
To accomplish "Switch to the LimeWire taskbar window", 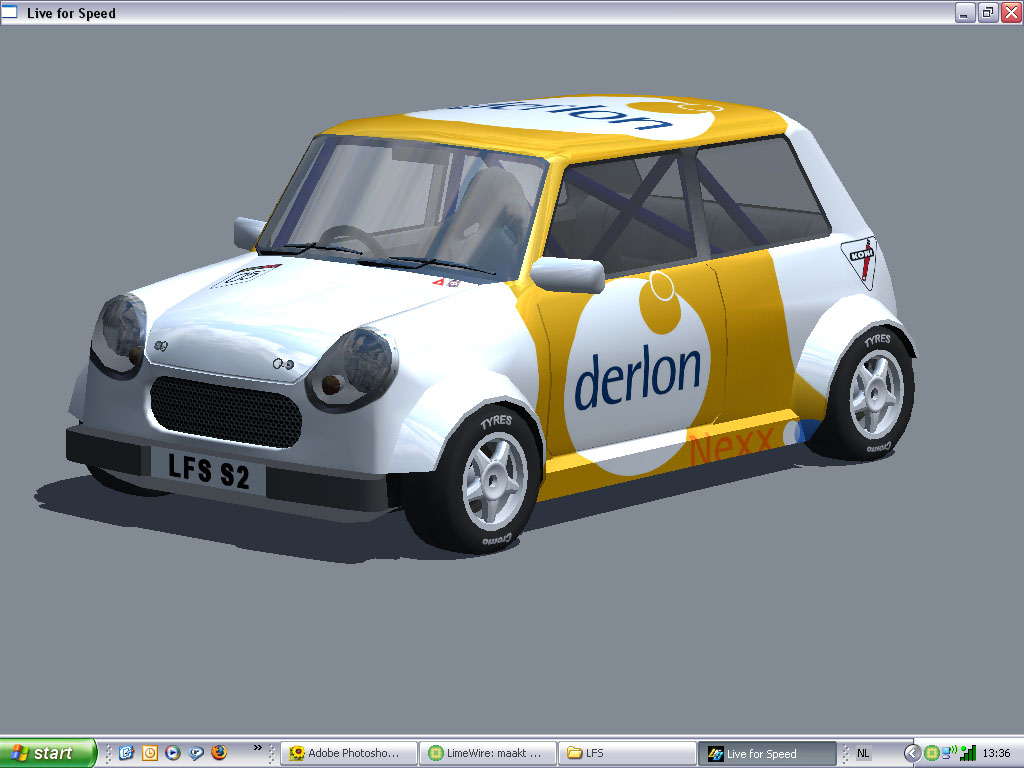I will pyautogui.click(x=488, y=753).
